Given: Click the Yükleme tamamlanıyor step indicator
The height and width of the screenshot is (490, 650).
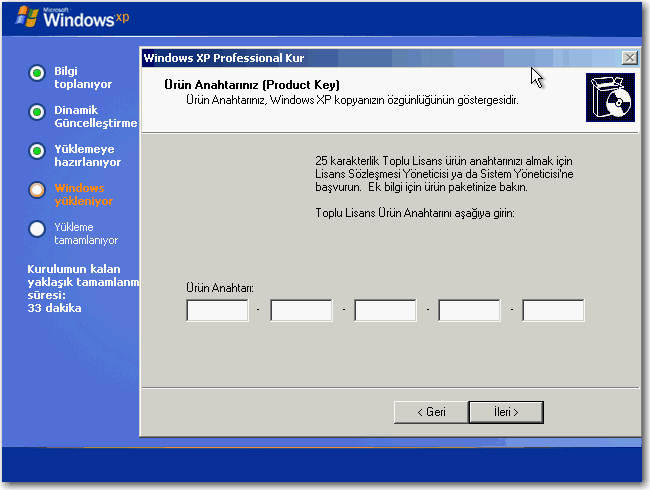Looking at the screenshot, I should tap(37, 229).
